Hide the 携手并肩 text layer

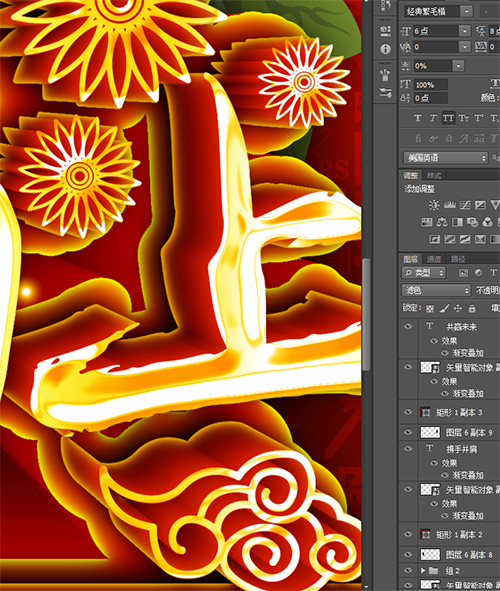click(x=408, y=449)
